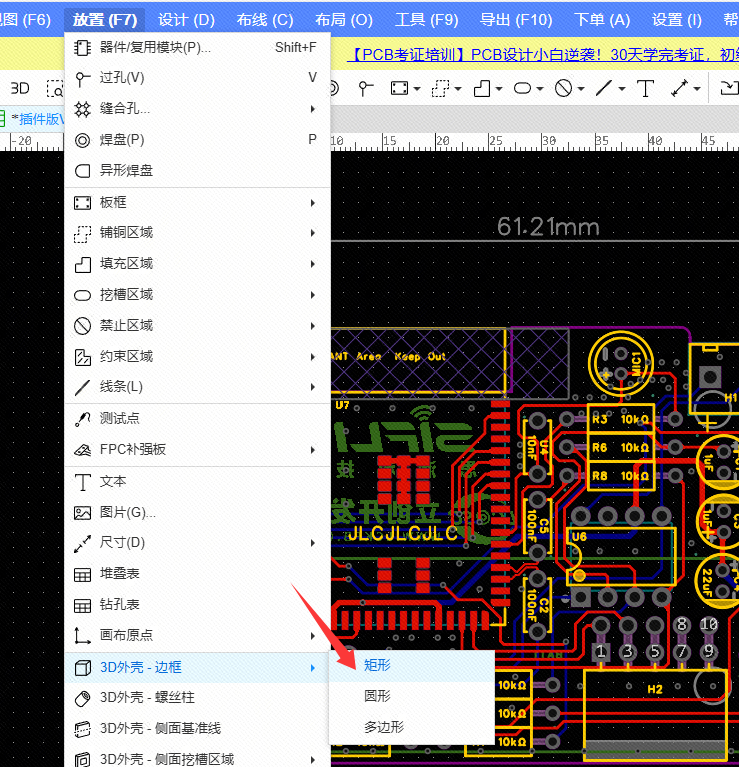Choose 圆形 in the border submenu
Viewport: 739px width, 767px height.
377,696
